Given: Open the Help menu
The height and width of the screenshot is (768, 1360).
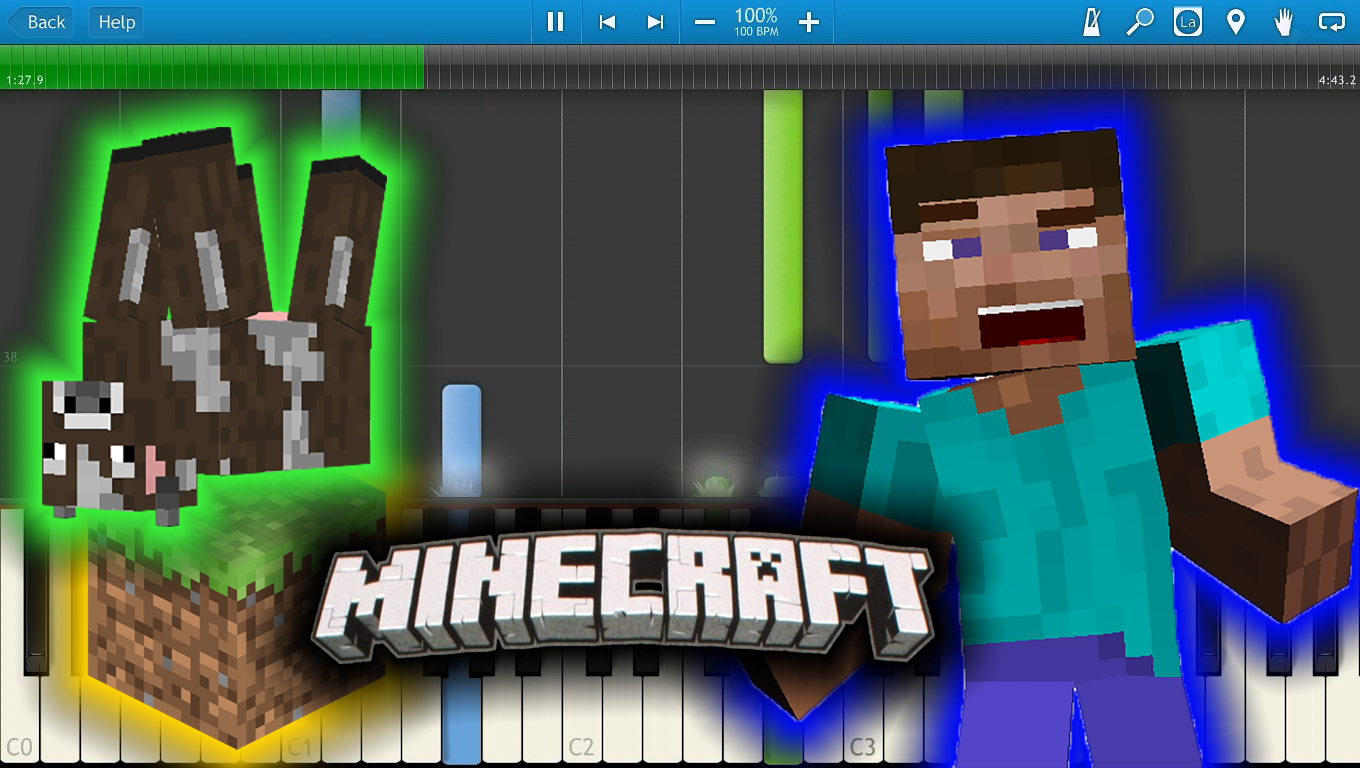Looking at the screenshot, I should click(x=116, y=22).
